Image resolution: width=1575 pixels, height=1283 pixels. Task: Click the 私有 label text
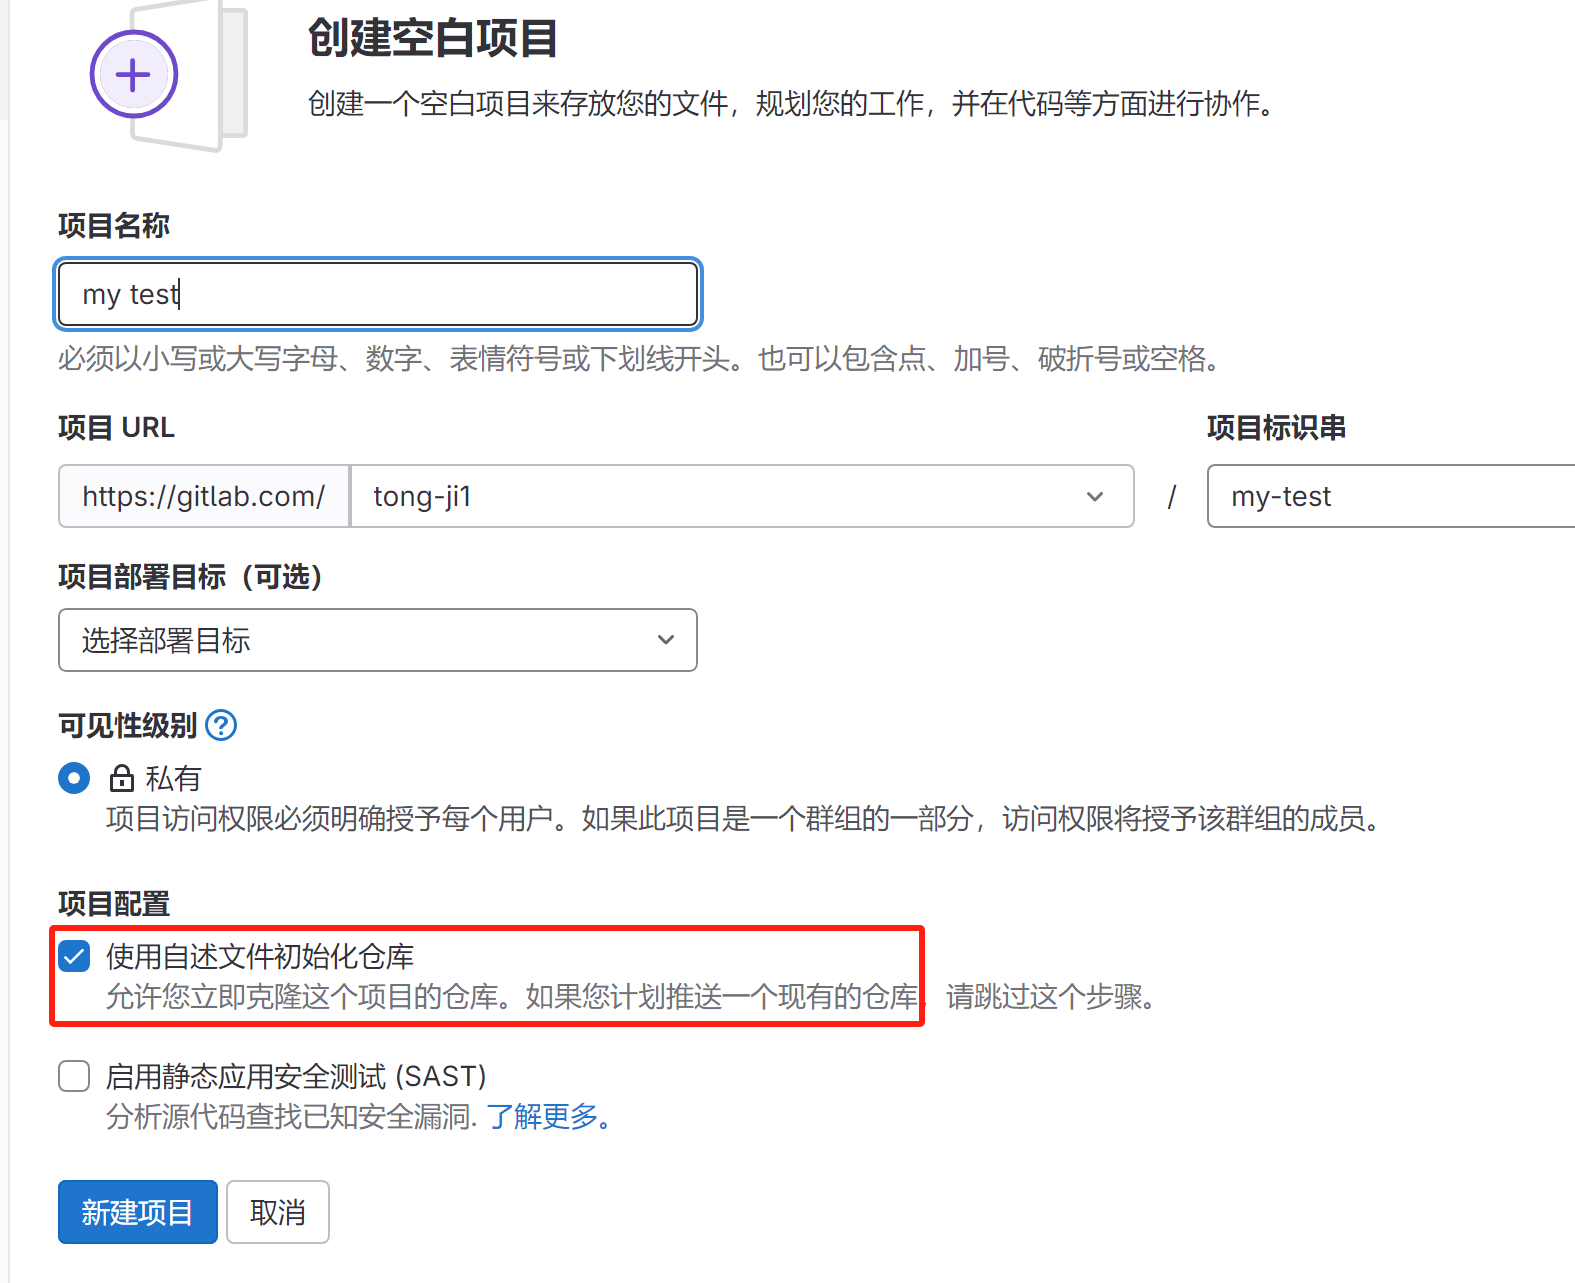174,778
